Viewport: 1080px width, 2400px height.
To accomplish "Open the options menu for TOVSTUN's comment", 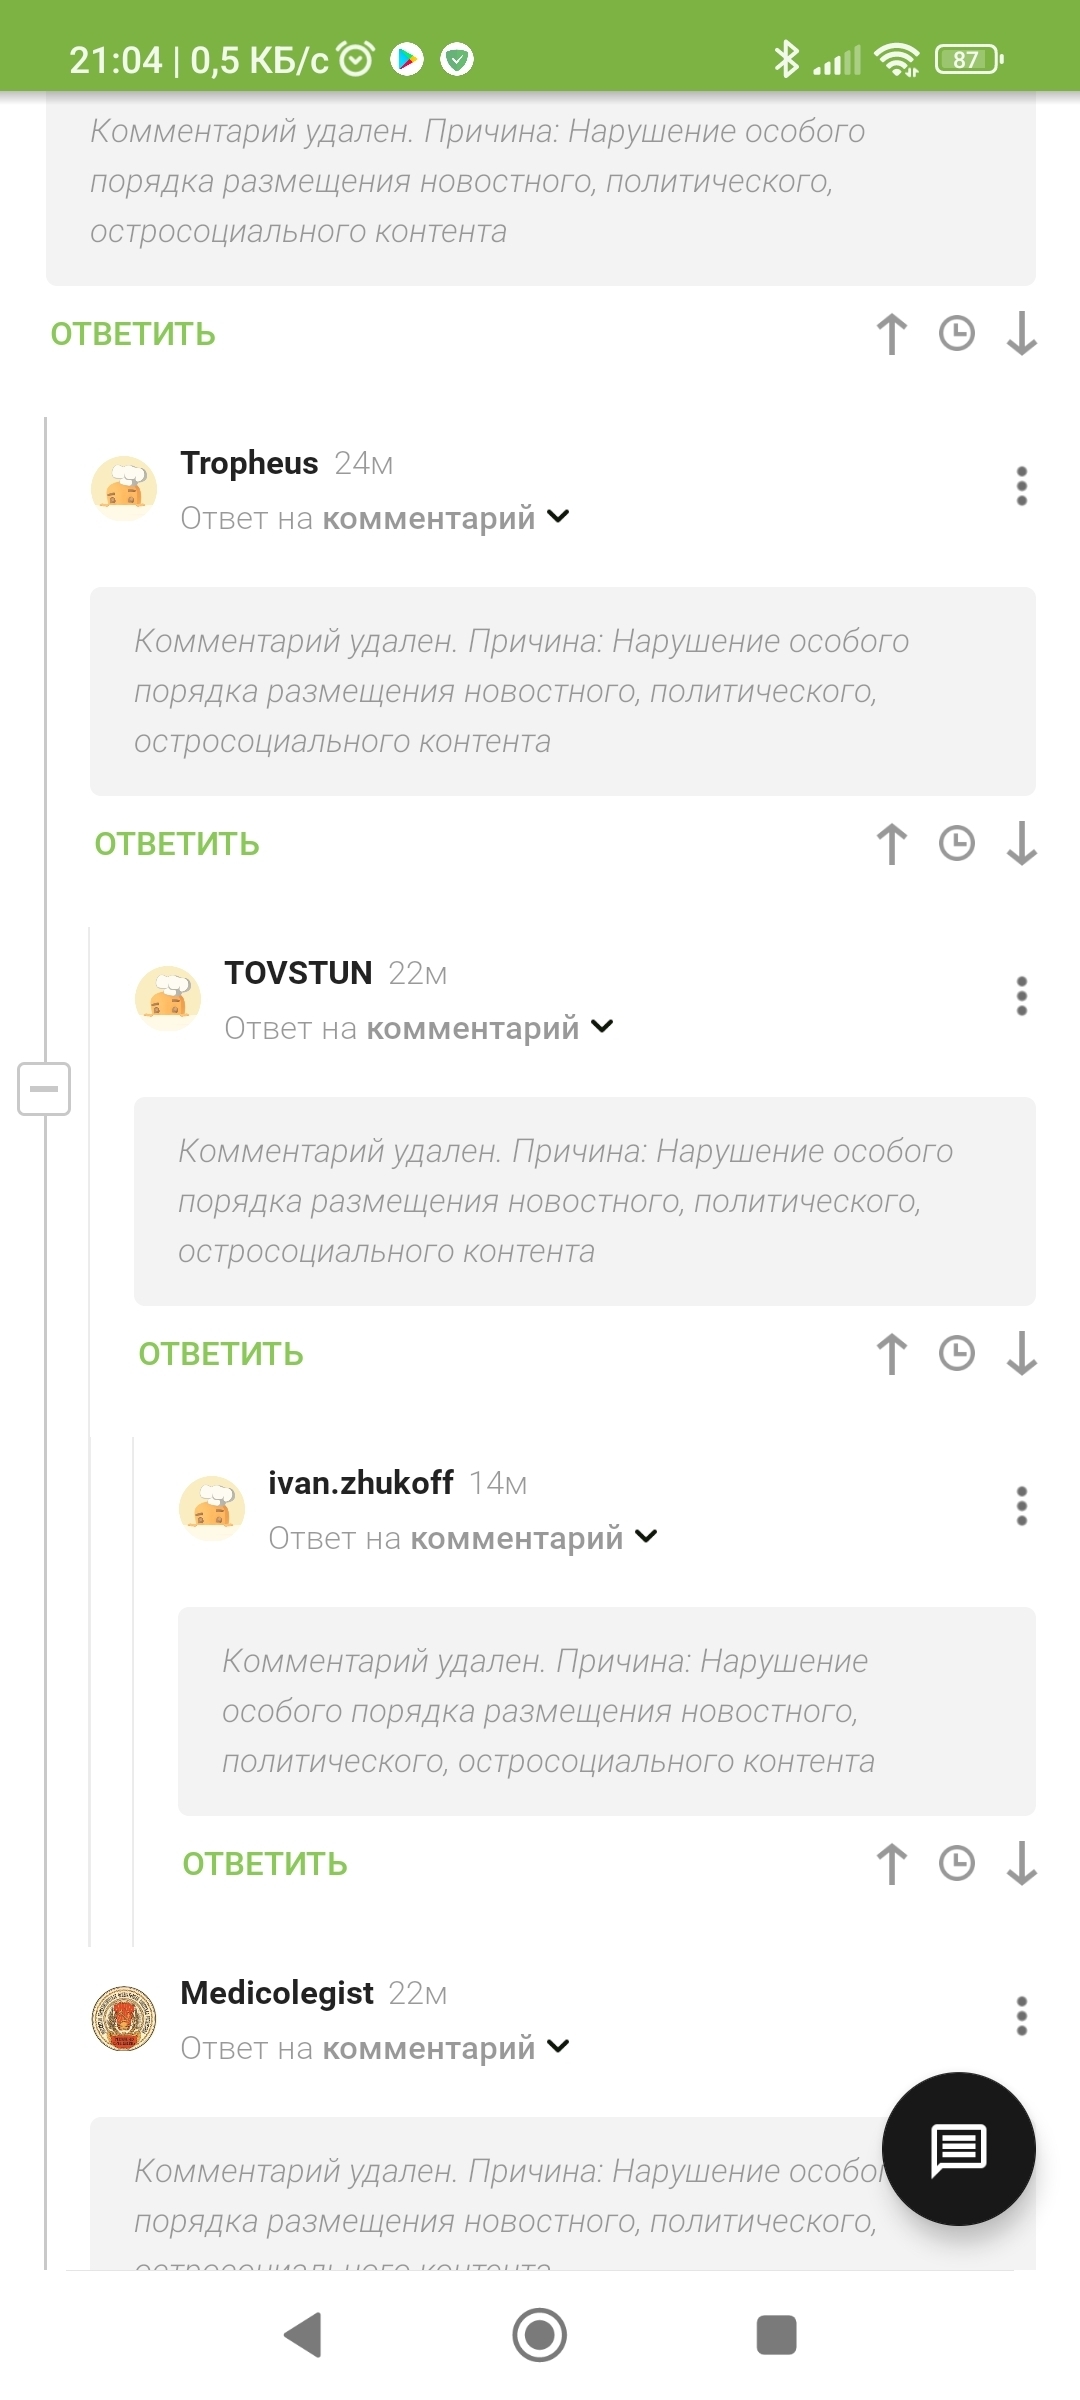I will [x=1021, y=996].
